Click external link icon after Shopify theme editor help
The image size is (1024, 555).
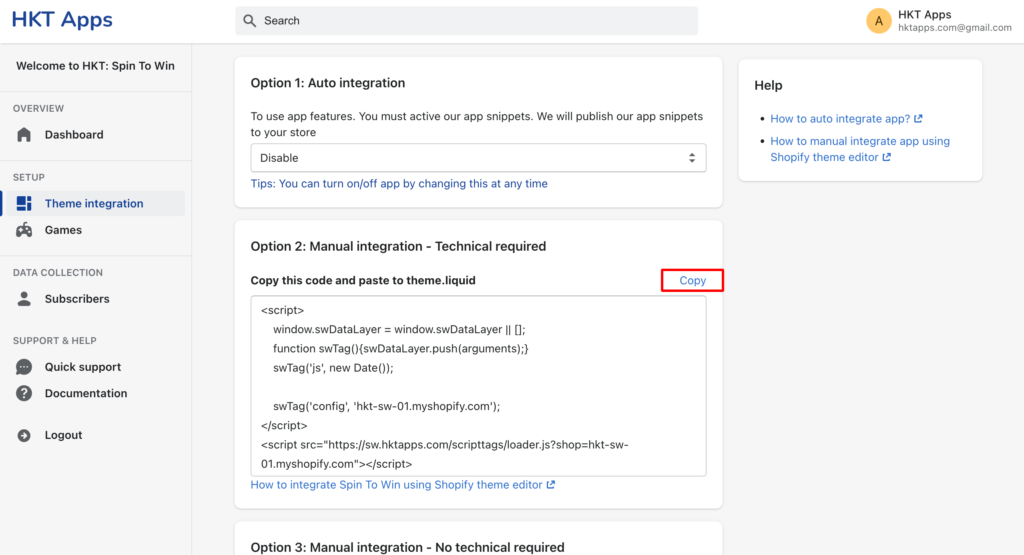pos(886,157)
